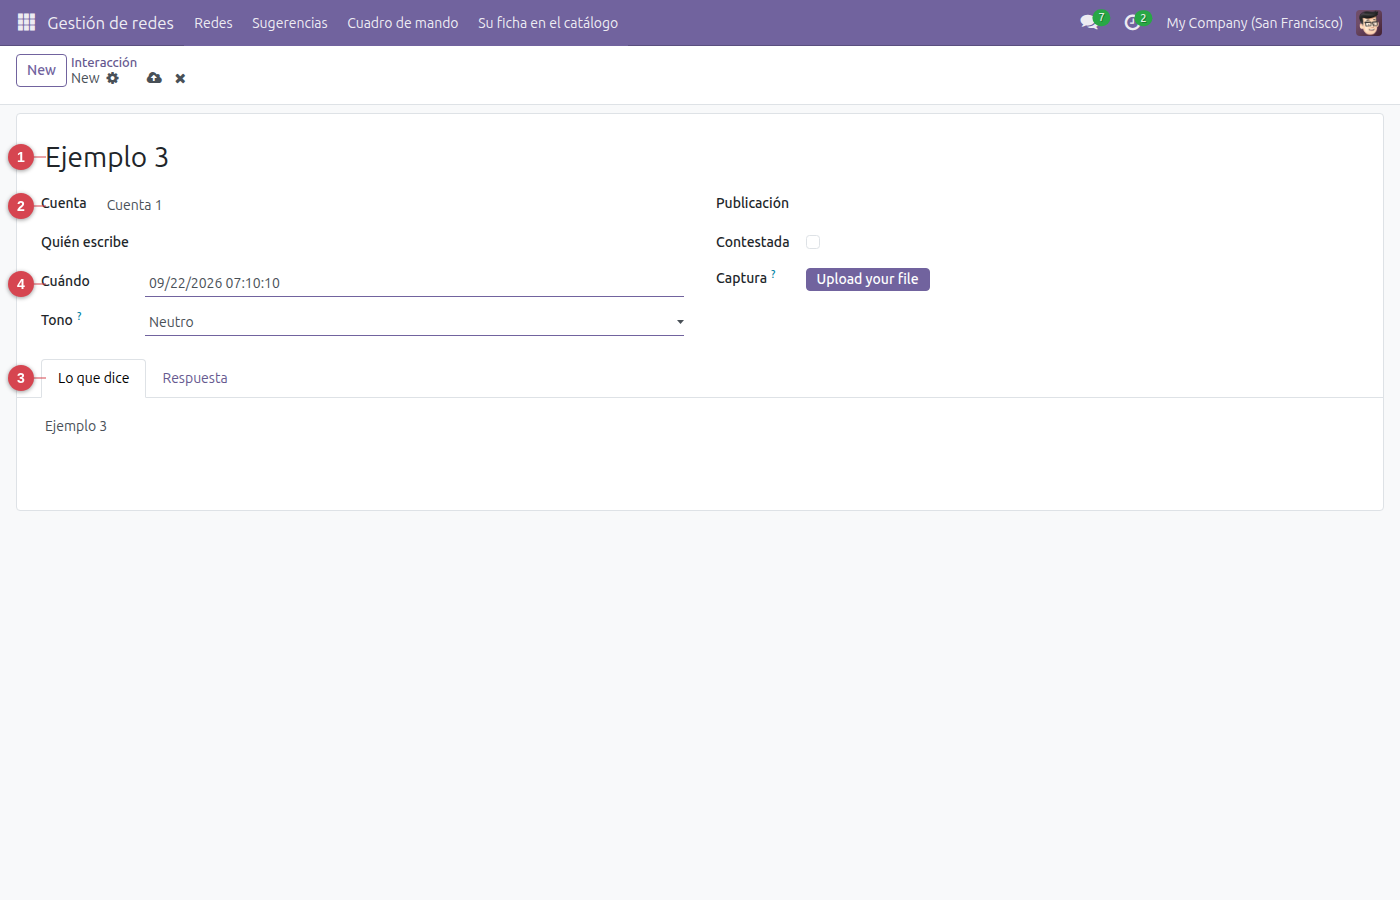Click the Quién escribe empty field
Screen dimensions: 1400x900
tap(414, 242)
